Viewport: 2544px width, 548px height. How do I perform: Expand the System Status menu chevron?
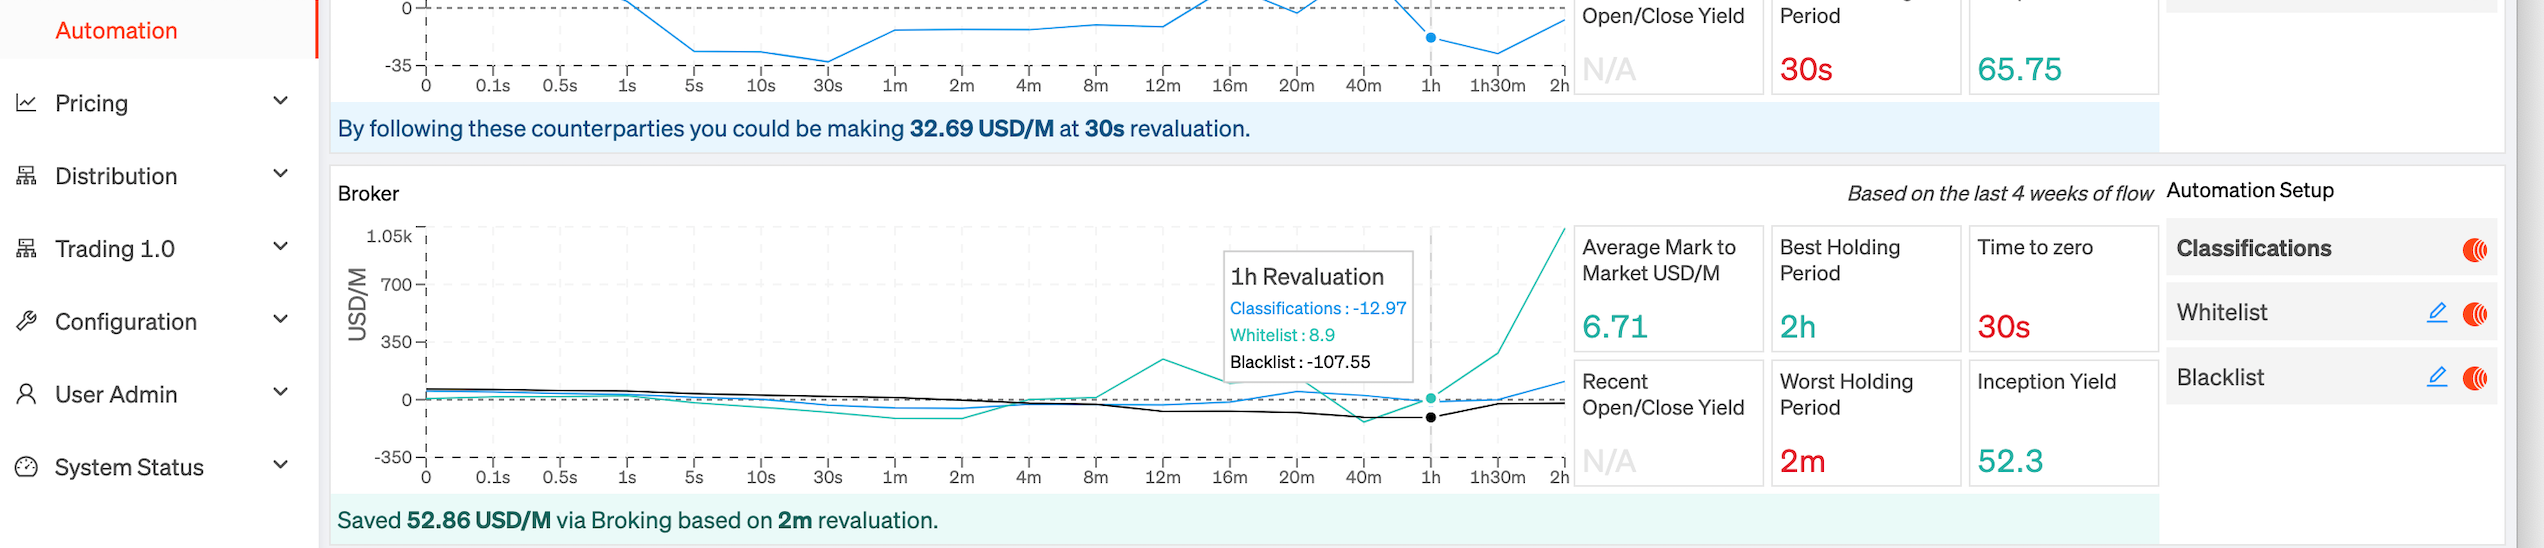coord(281,465)
